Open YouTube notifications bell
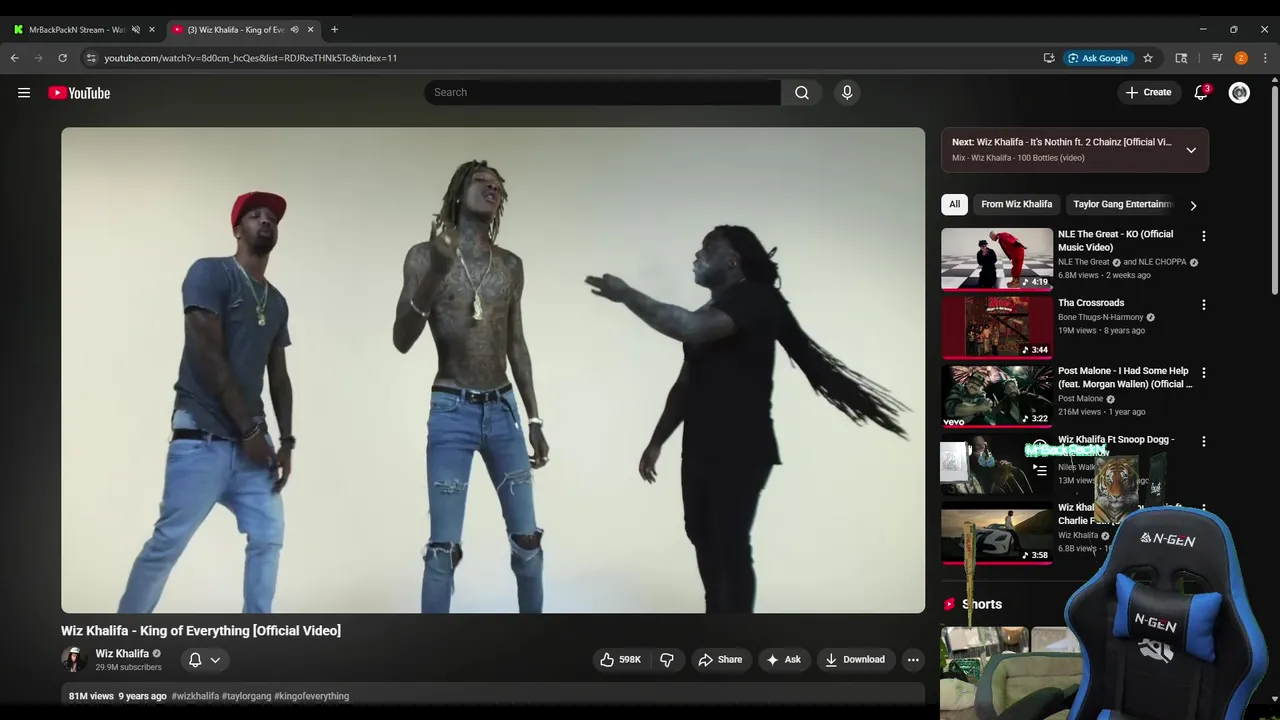 pos(1201,92)
